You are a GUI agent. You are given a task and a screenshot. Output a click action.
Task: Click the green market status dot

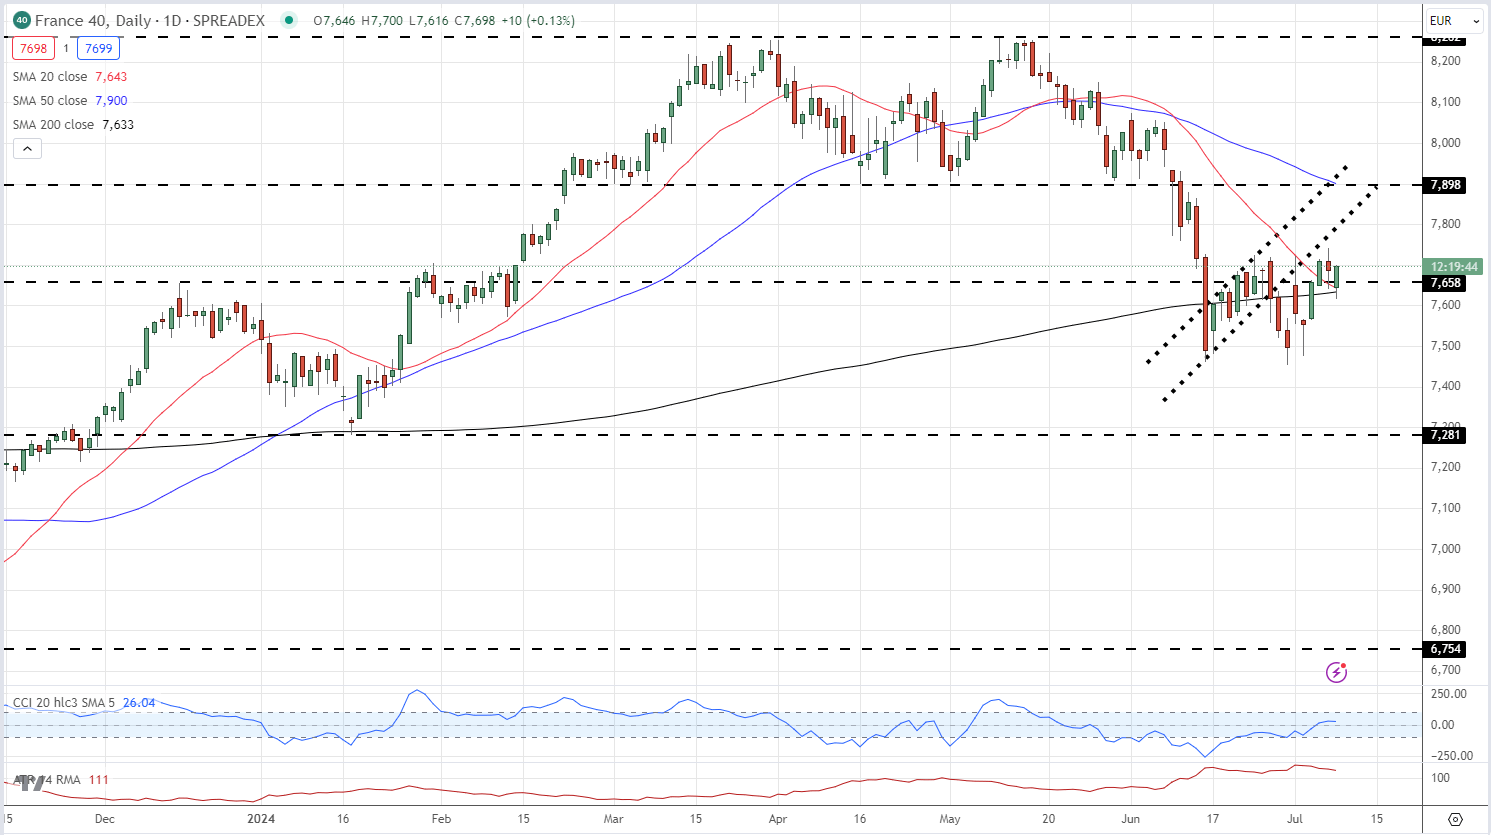click(289, 20)
